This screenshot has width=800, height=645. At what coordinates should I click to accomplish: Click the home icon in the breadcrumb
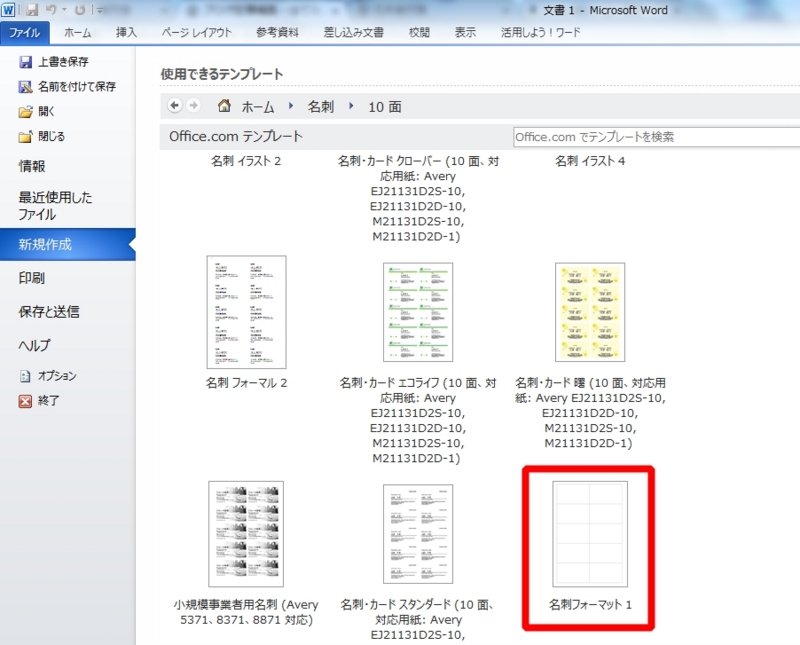point(224,106)
